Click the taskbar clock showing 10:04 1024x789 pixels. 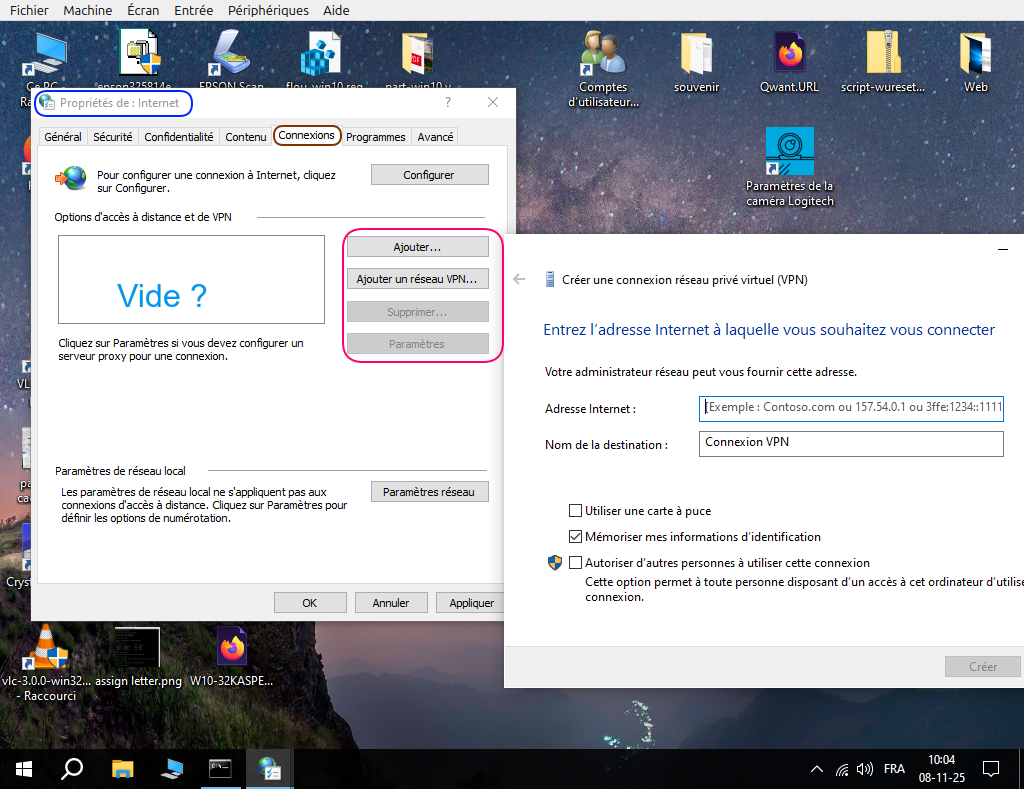[x=941, y=769]
